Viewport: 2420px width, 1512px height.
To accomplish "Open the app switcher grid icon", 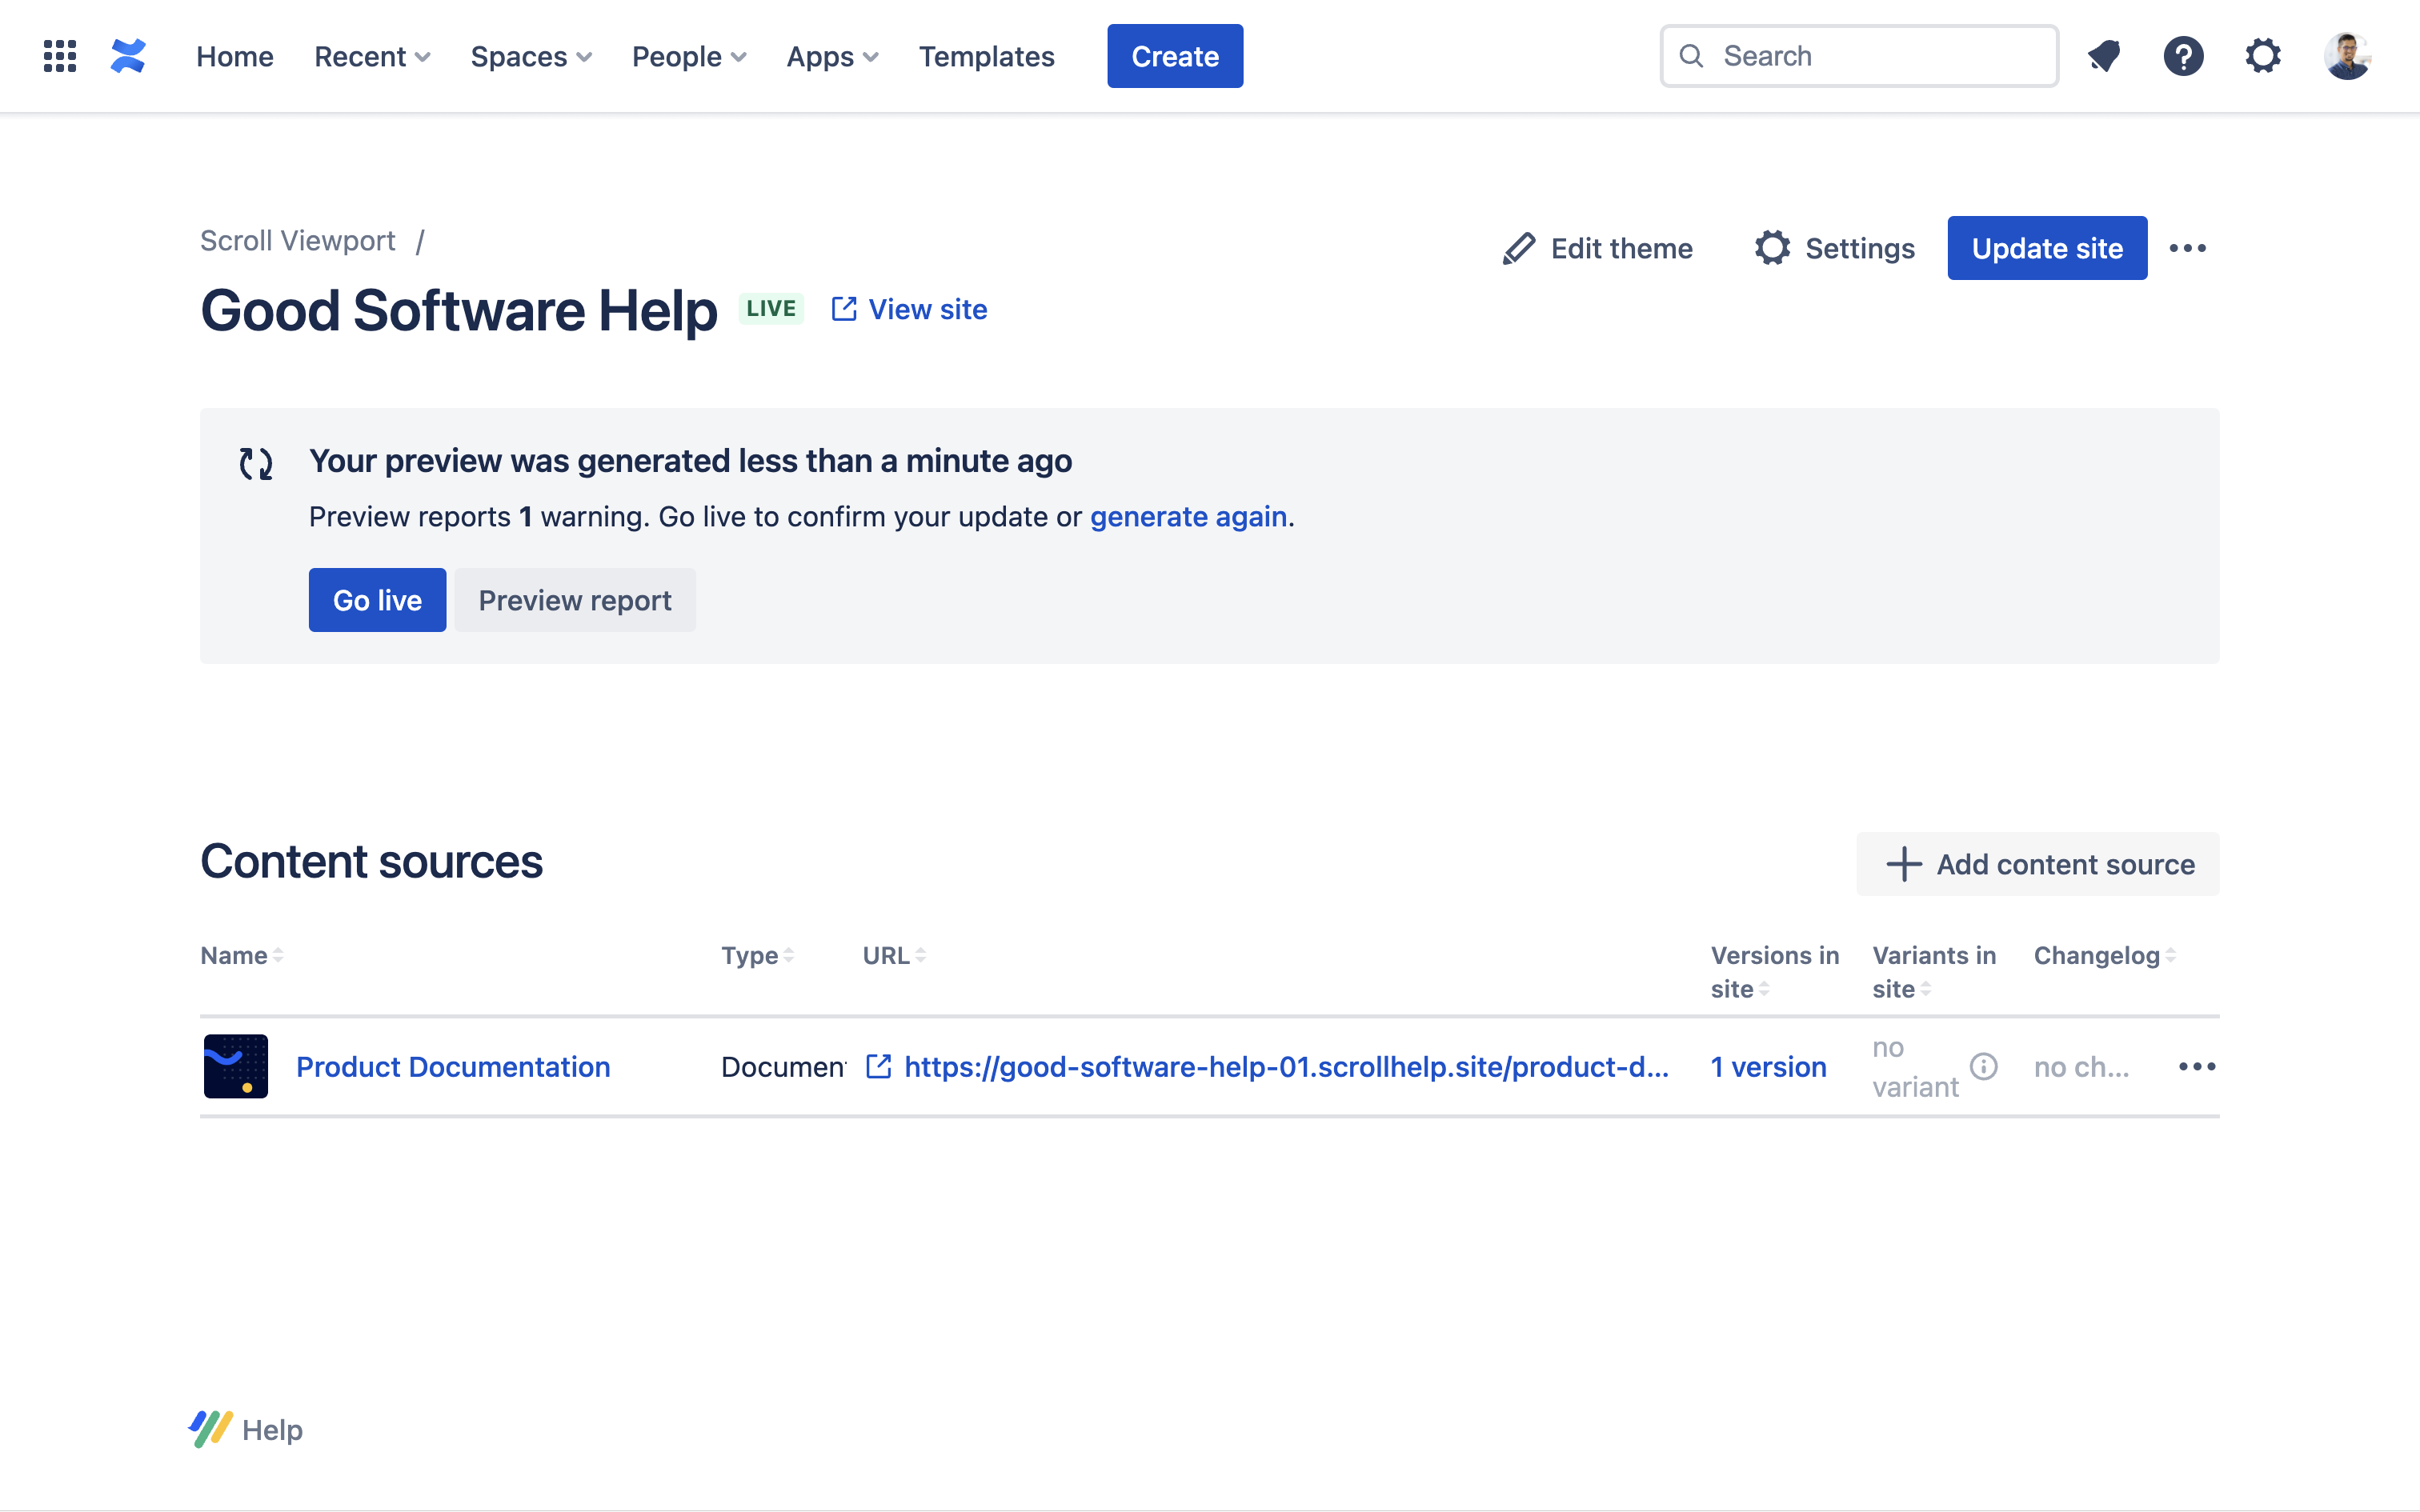I will coord(60,56).
